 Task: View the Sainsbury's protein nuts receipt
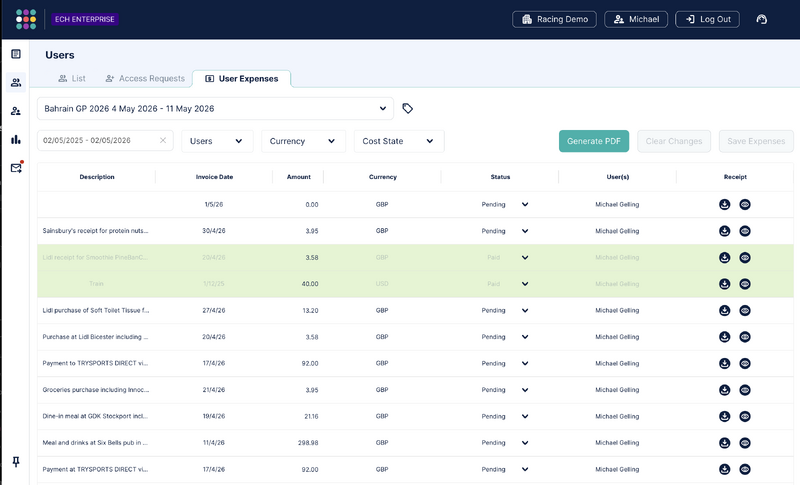click(x=745, y=231)
